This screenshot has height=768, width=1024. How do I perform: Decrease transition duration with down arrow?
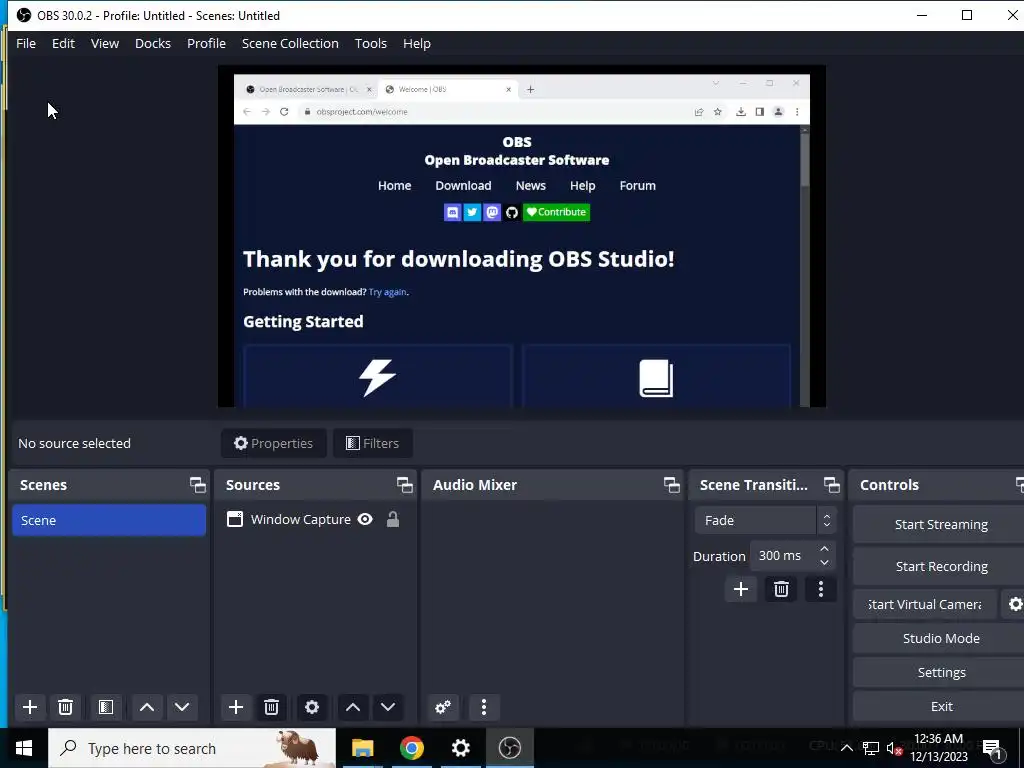coord(824,563)
